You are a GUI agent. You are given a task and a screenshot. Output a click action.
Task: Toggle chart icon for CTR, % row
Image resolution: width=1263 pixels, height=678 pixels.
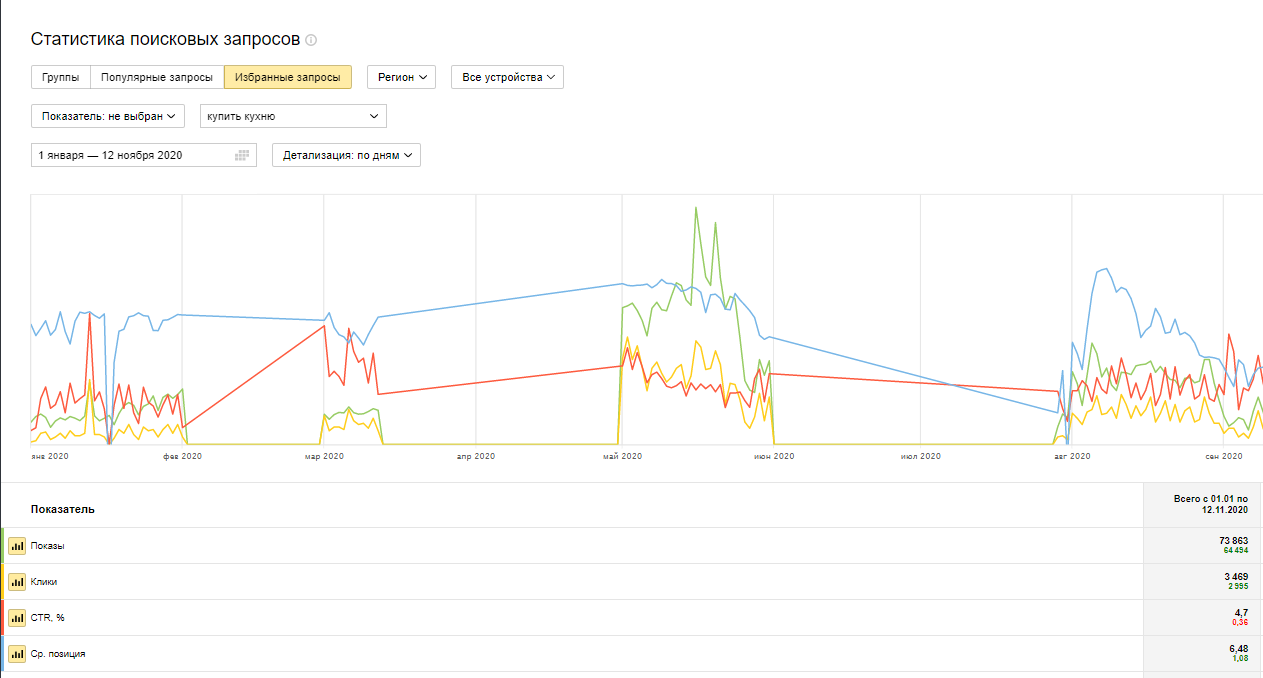click(17, 618)
